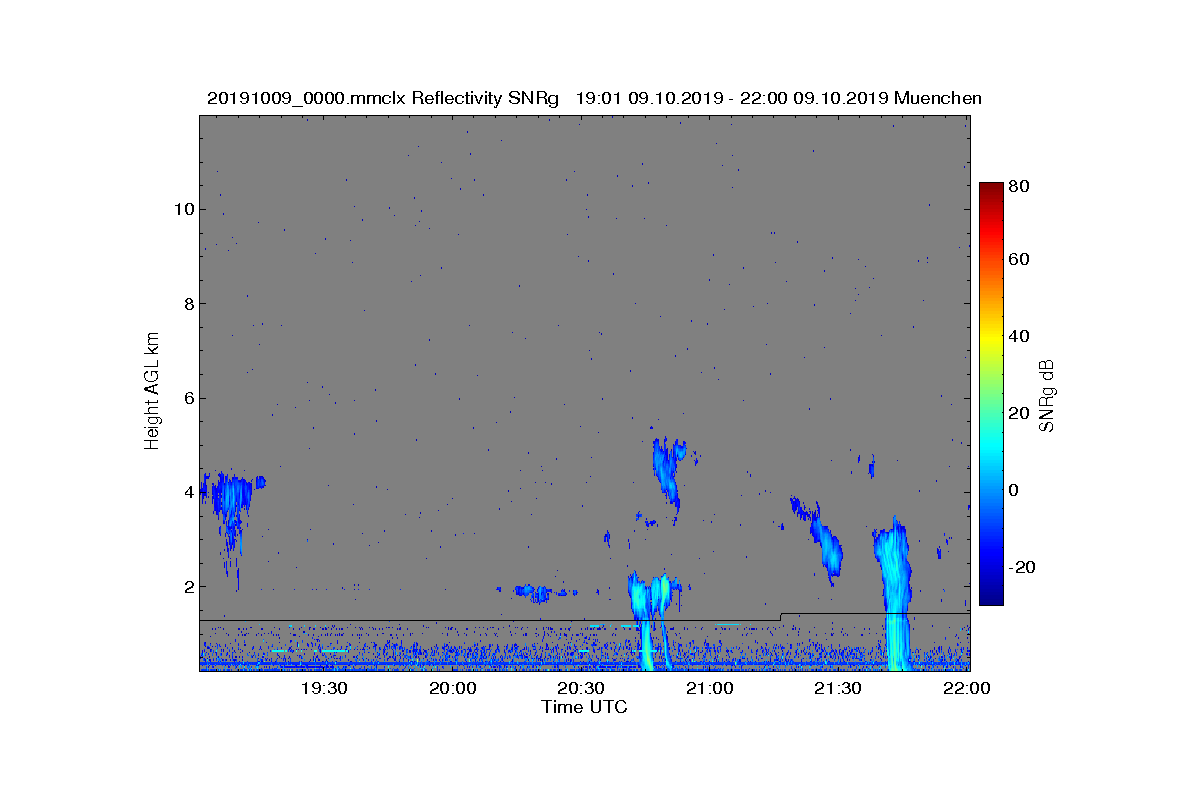
Task: Click the 'Time UTC' x-axis label
Action: click(x=585, y=707)
